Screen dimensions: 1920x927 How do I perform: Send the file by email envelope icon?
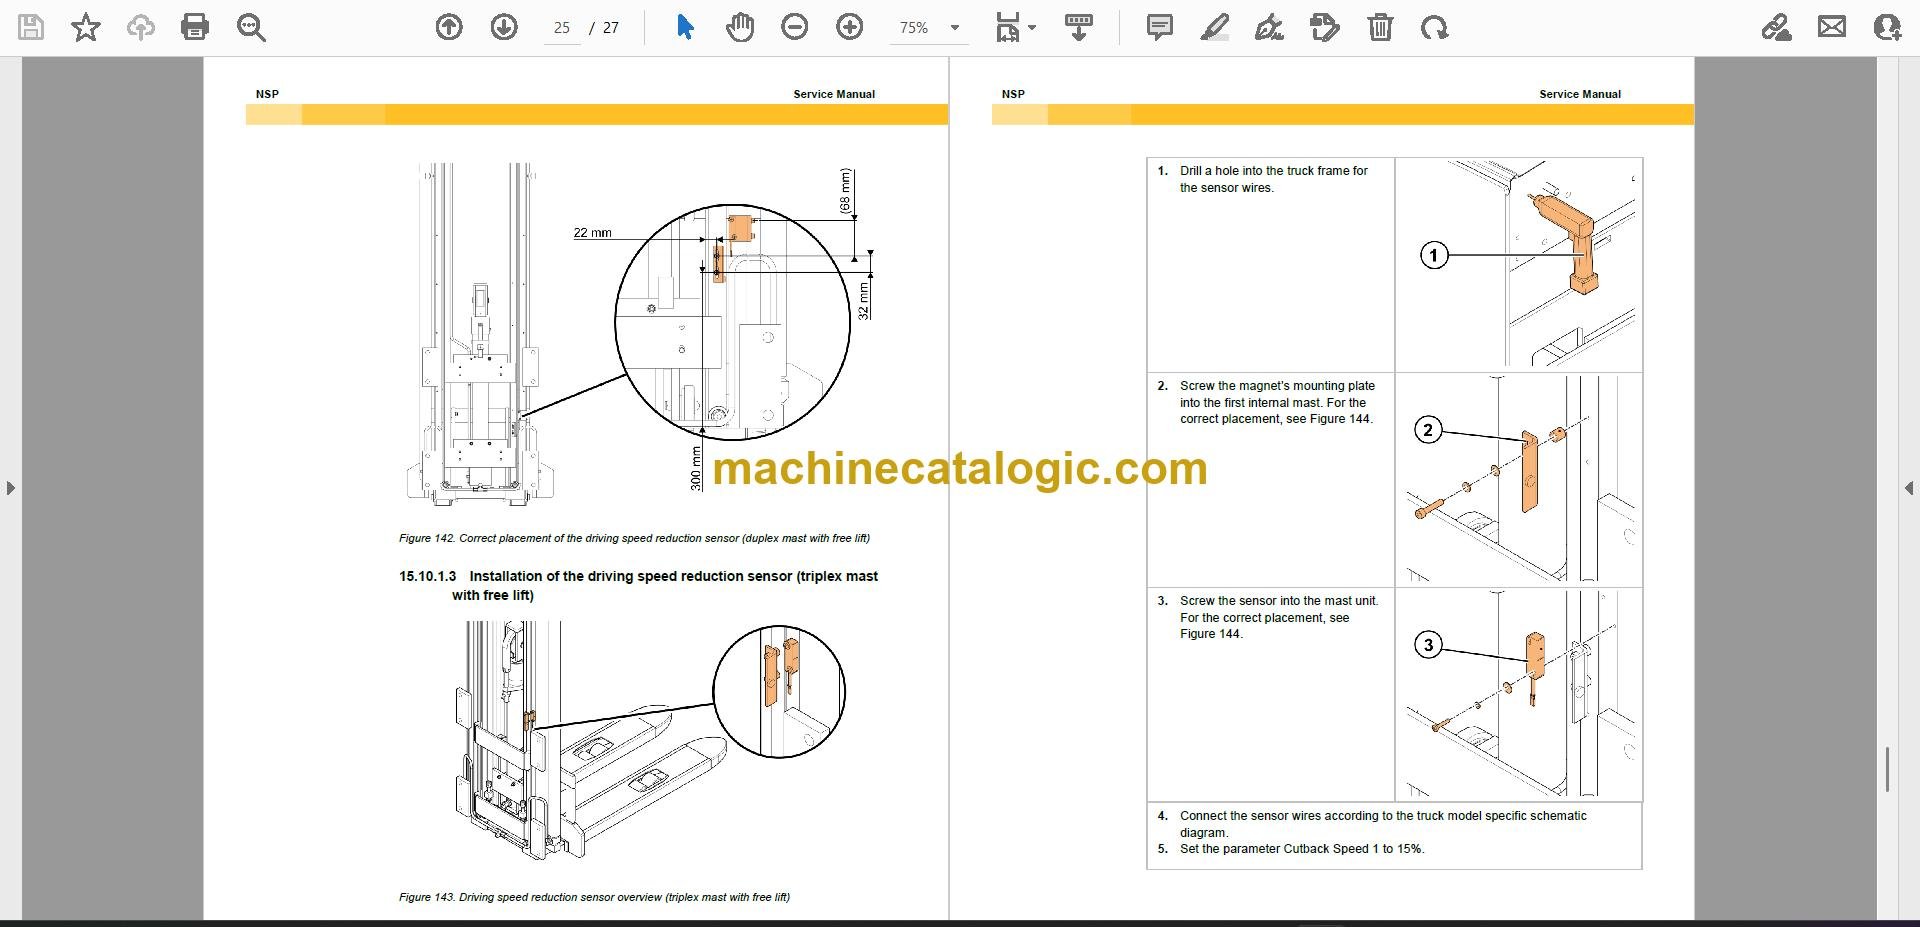(1832, 27)
